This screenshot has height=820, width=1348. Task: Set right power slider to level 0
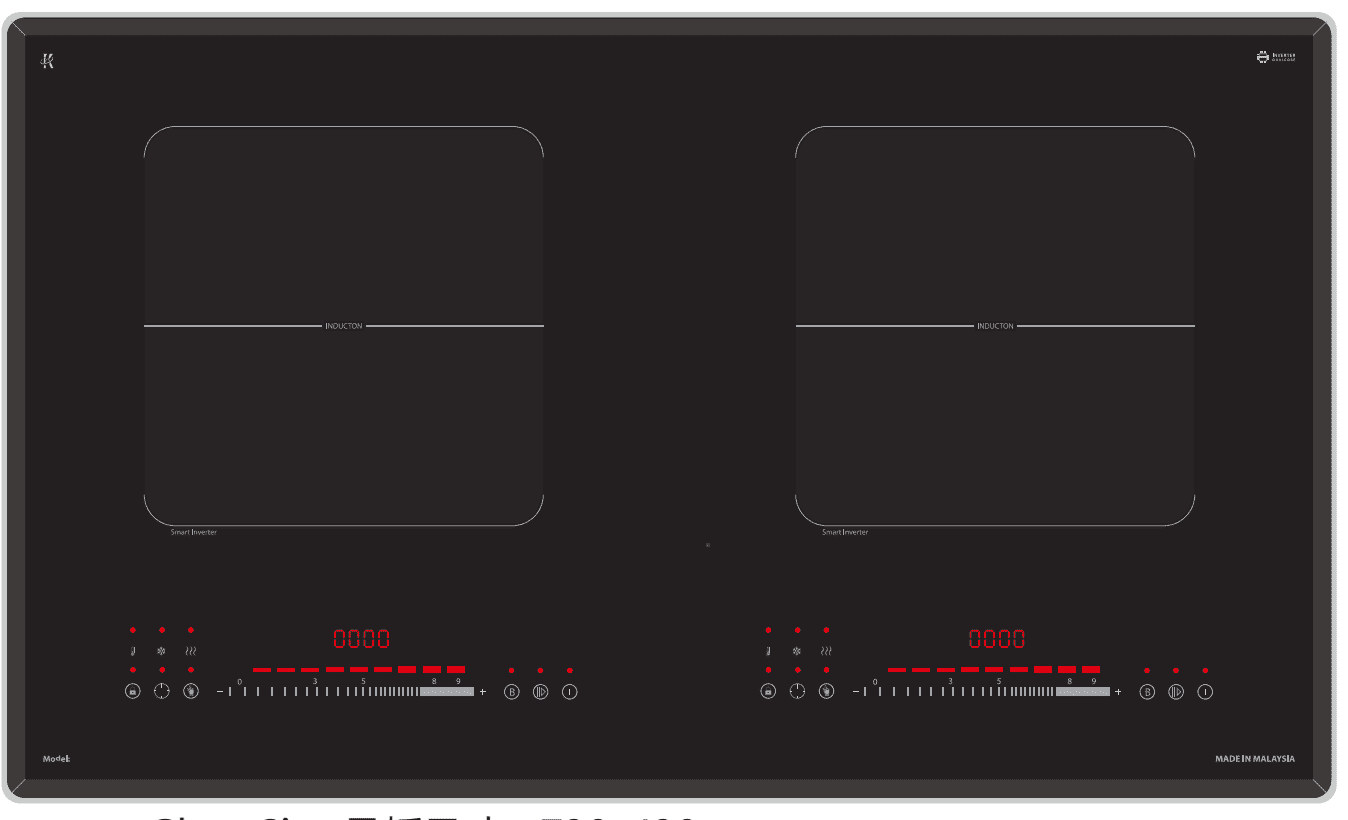tap(875, 681)
